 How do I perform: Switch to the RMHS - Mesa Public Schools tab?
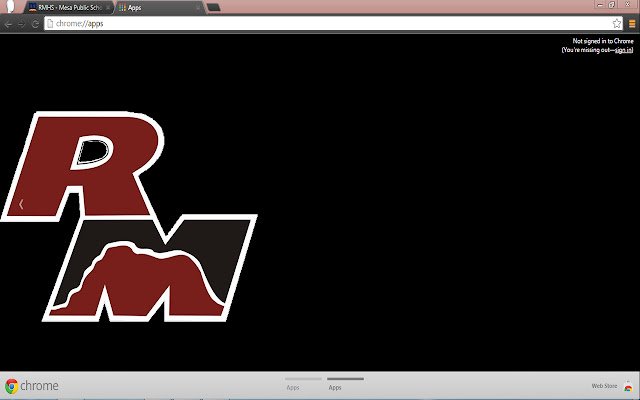69,8
